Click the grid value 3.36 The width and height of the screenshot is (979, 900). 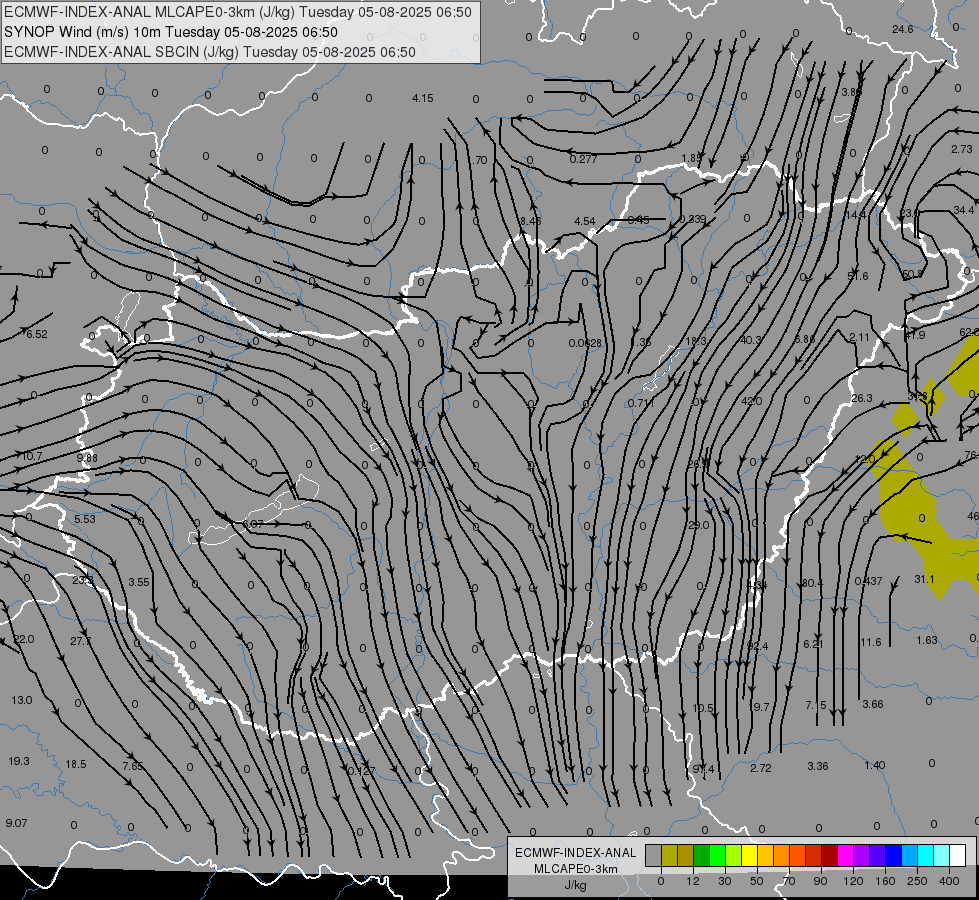(x=818, y=766)
